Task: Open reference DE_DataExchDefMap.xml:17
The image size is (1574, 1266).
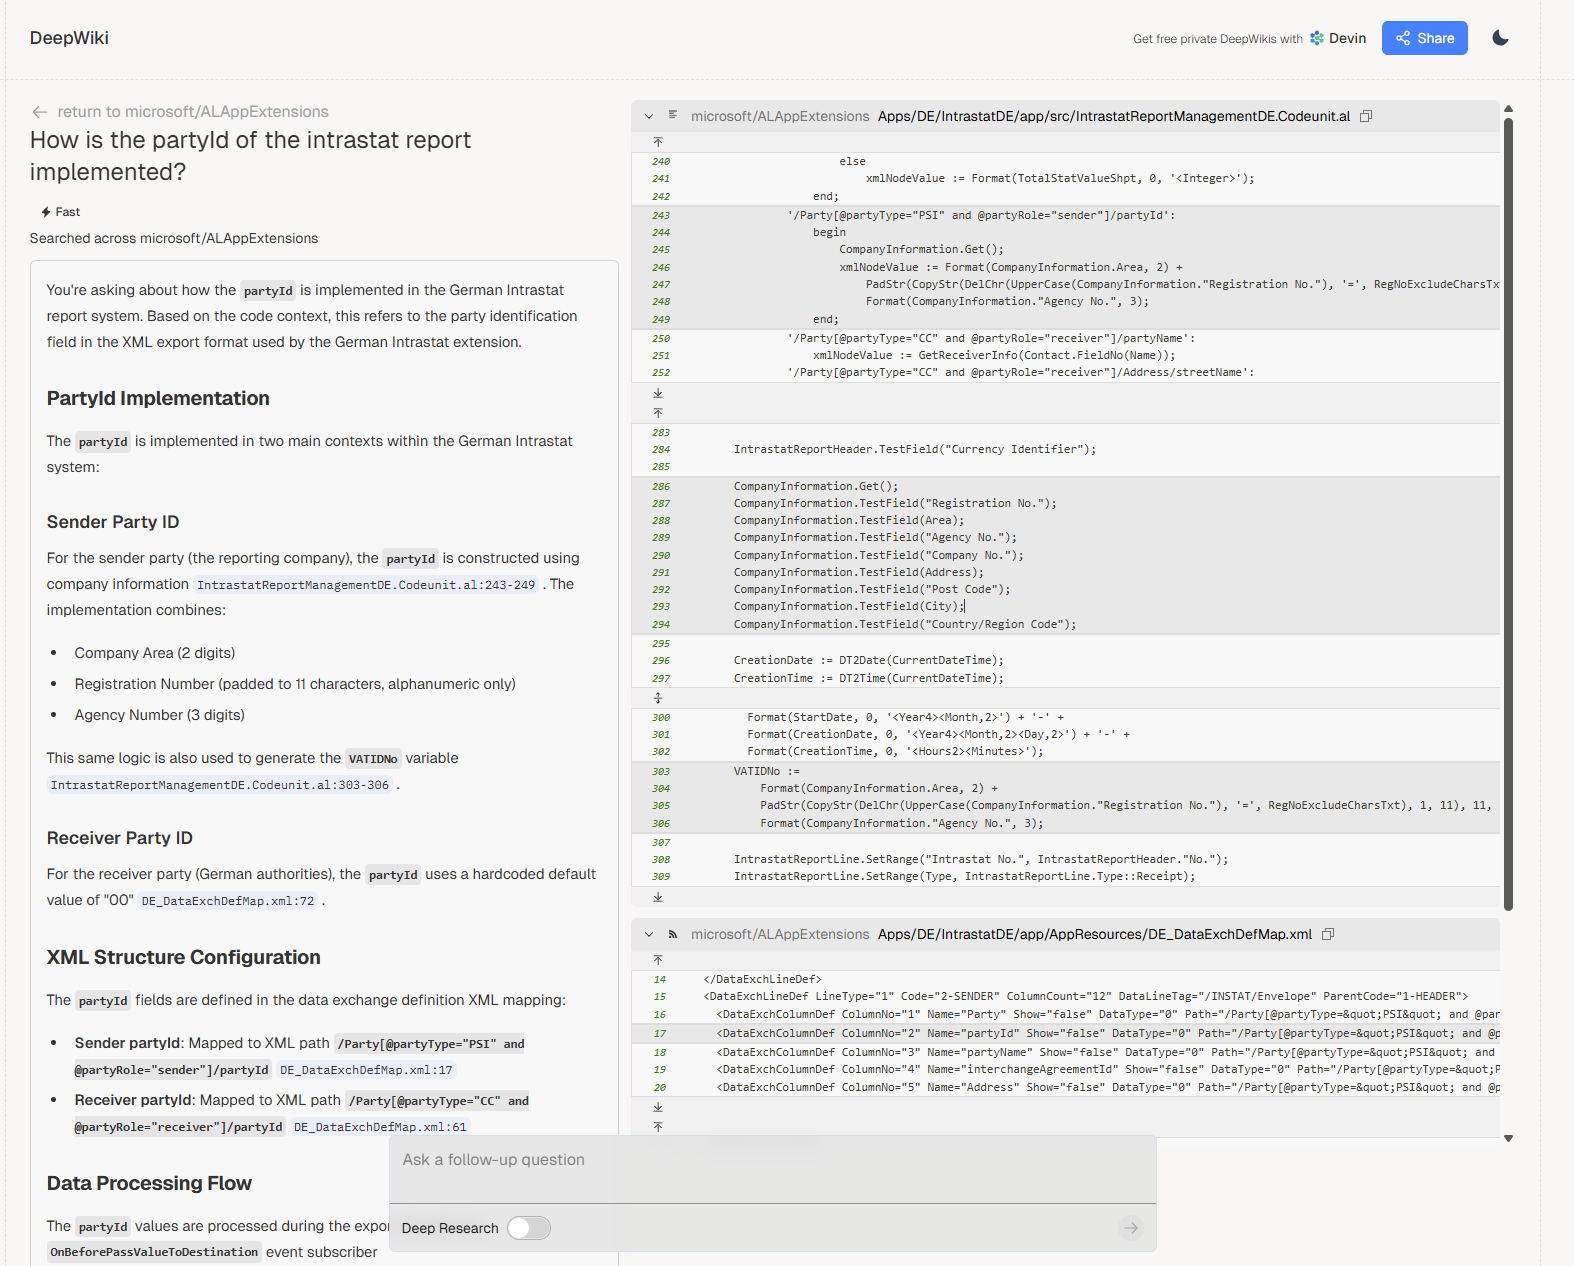Action: click(366, 1070)
